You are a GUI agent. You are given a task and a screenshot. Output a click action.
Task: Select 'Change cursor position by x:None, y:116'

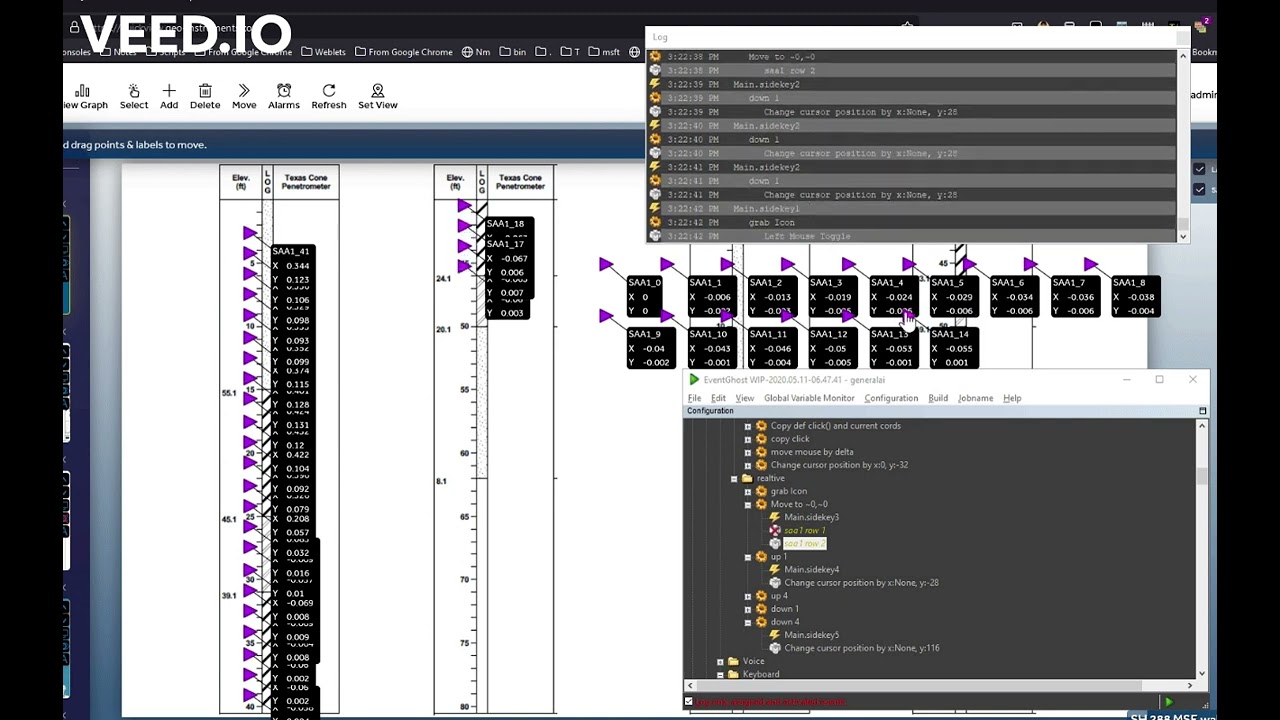(x=862, y=648)
